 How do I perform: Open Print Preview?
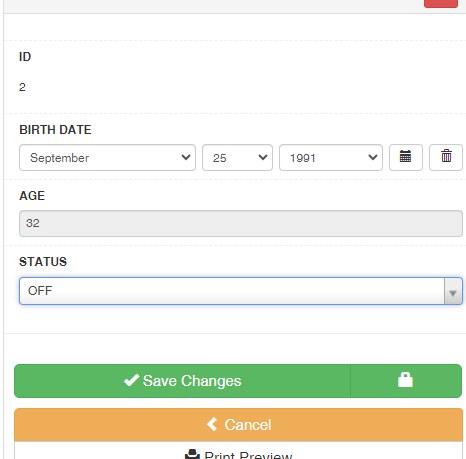(x=238, y=452)
